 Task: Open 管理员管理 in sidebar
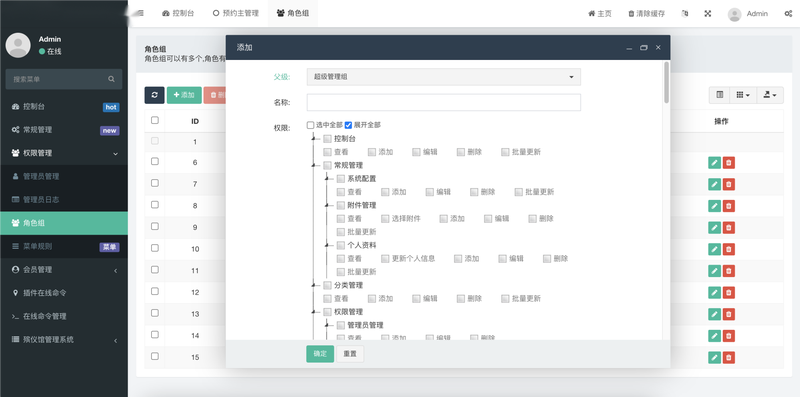pos(64,176)
